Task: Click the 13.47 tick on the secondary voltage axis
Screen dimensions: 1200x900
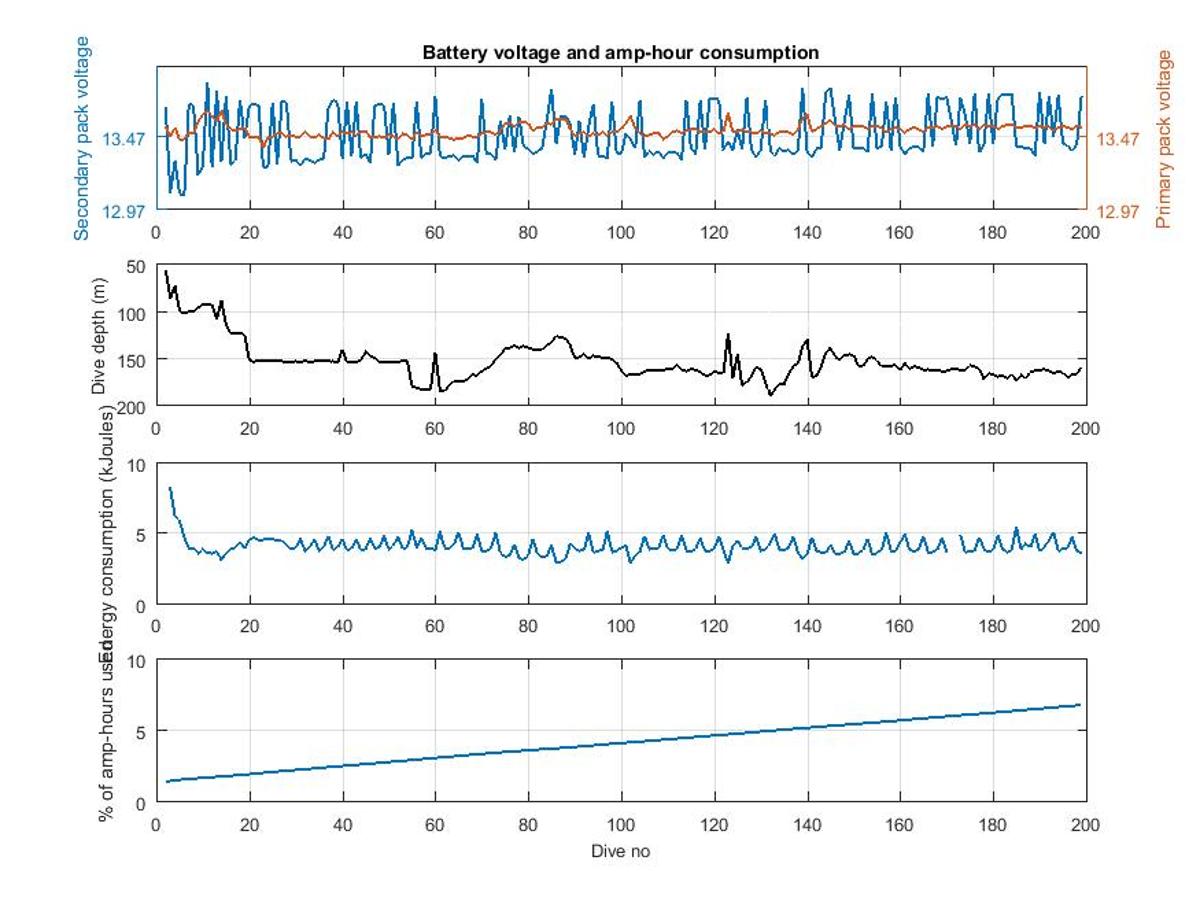Action: point(125,140)
